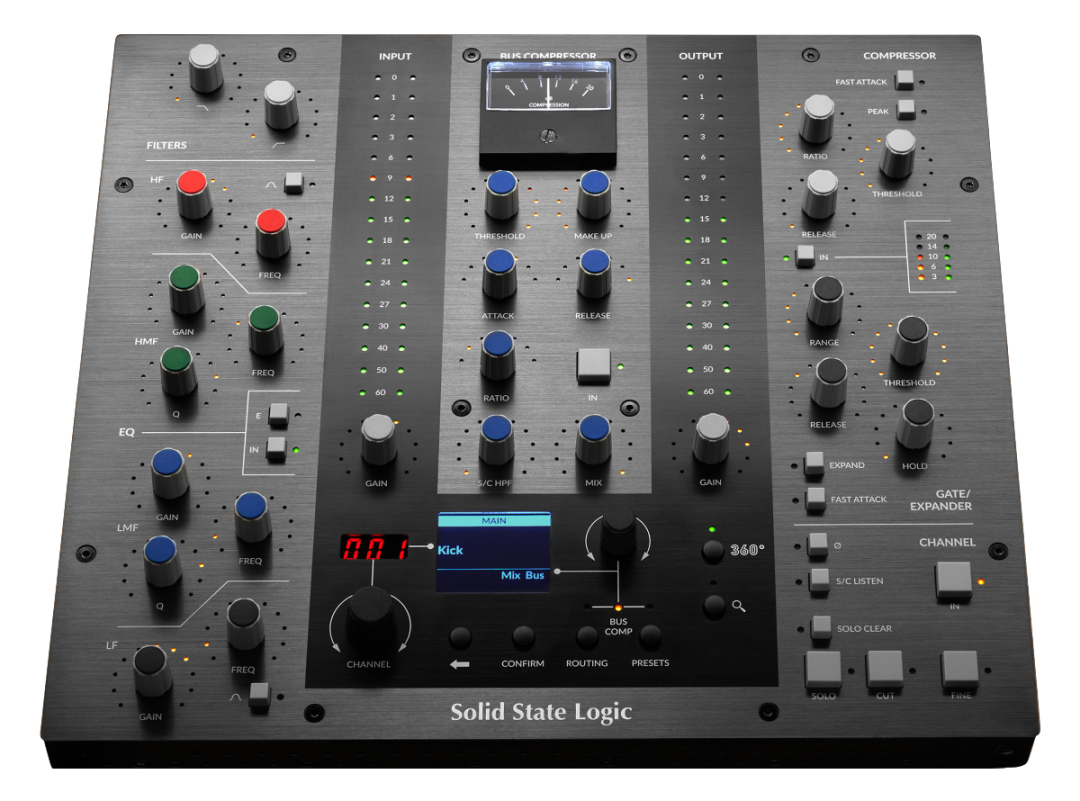1080x801 pixels.
Task: Toggle the EXPAND button
Action: (814, 464)
